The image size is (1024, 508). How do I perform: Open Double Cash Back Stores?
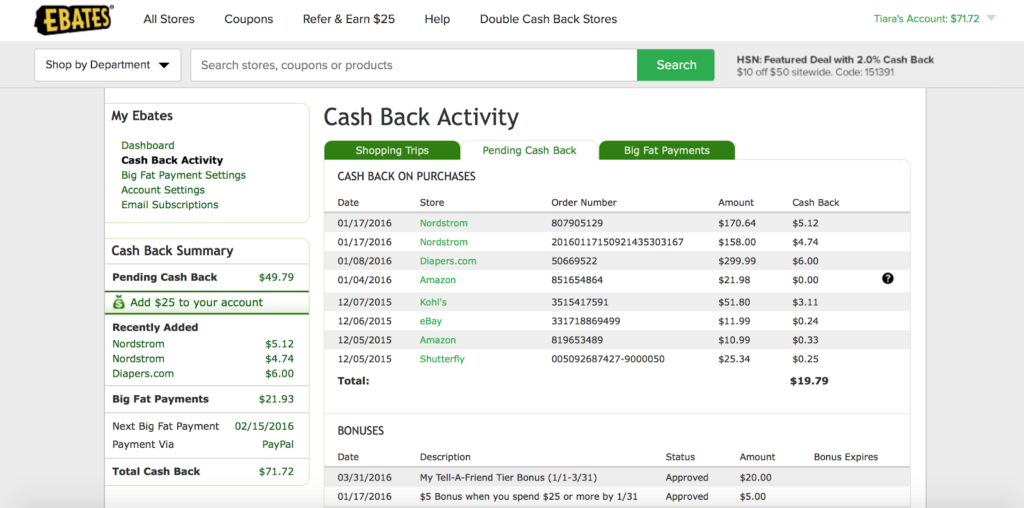pos(549,19)
